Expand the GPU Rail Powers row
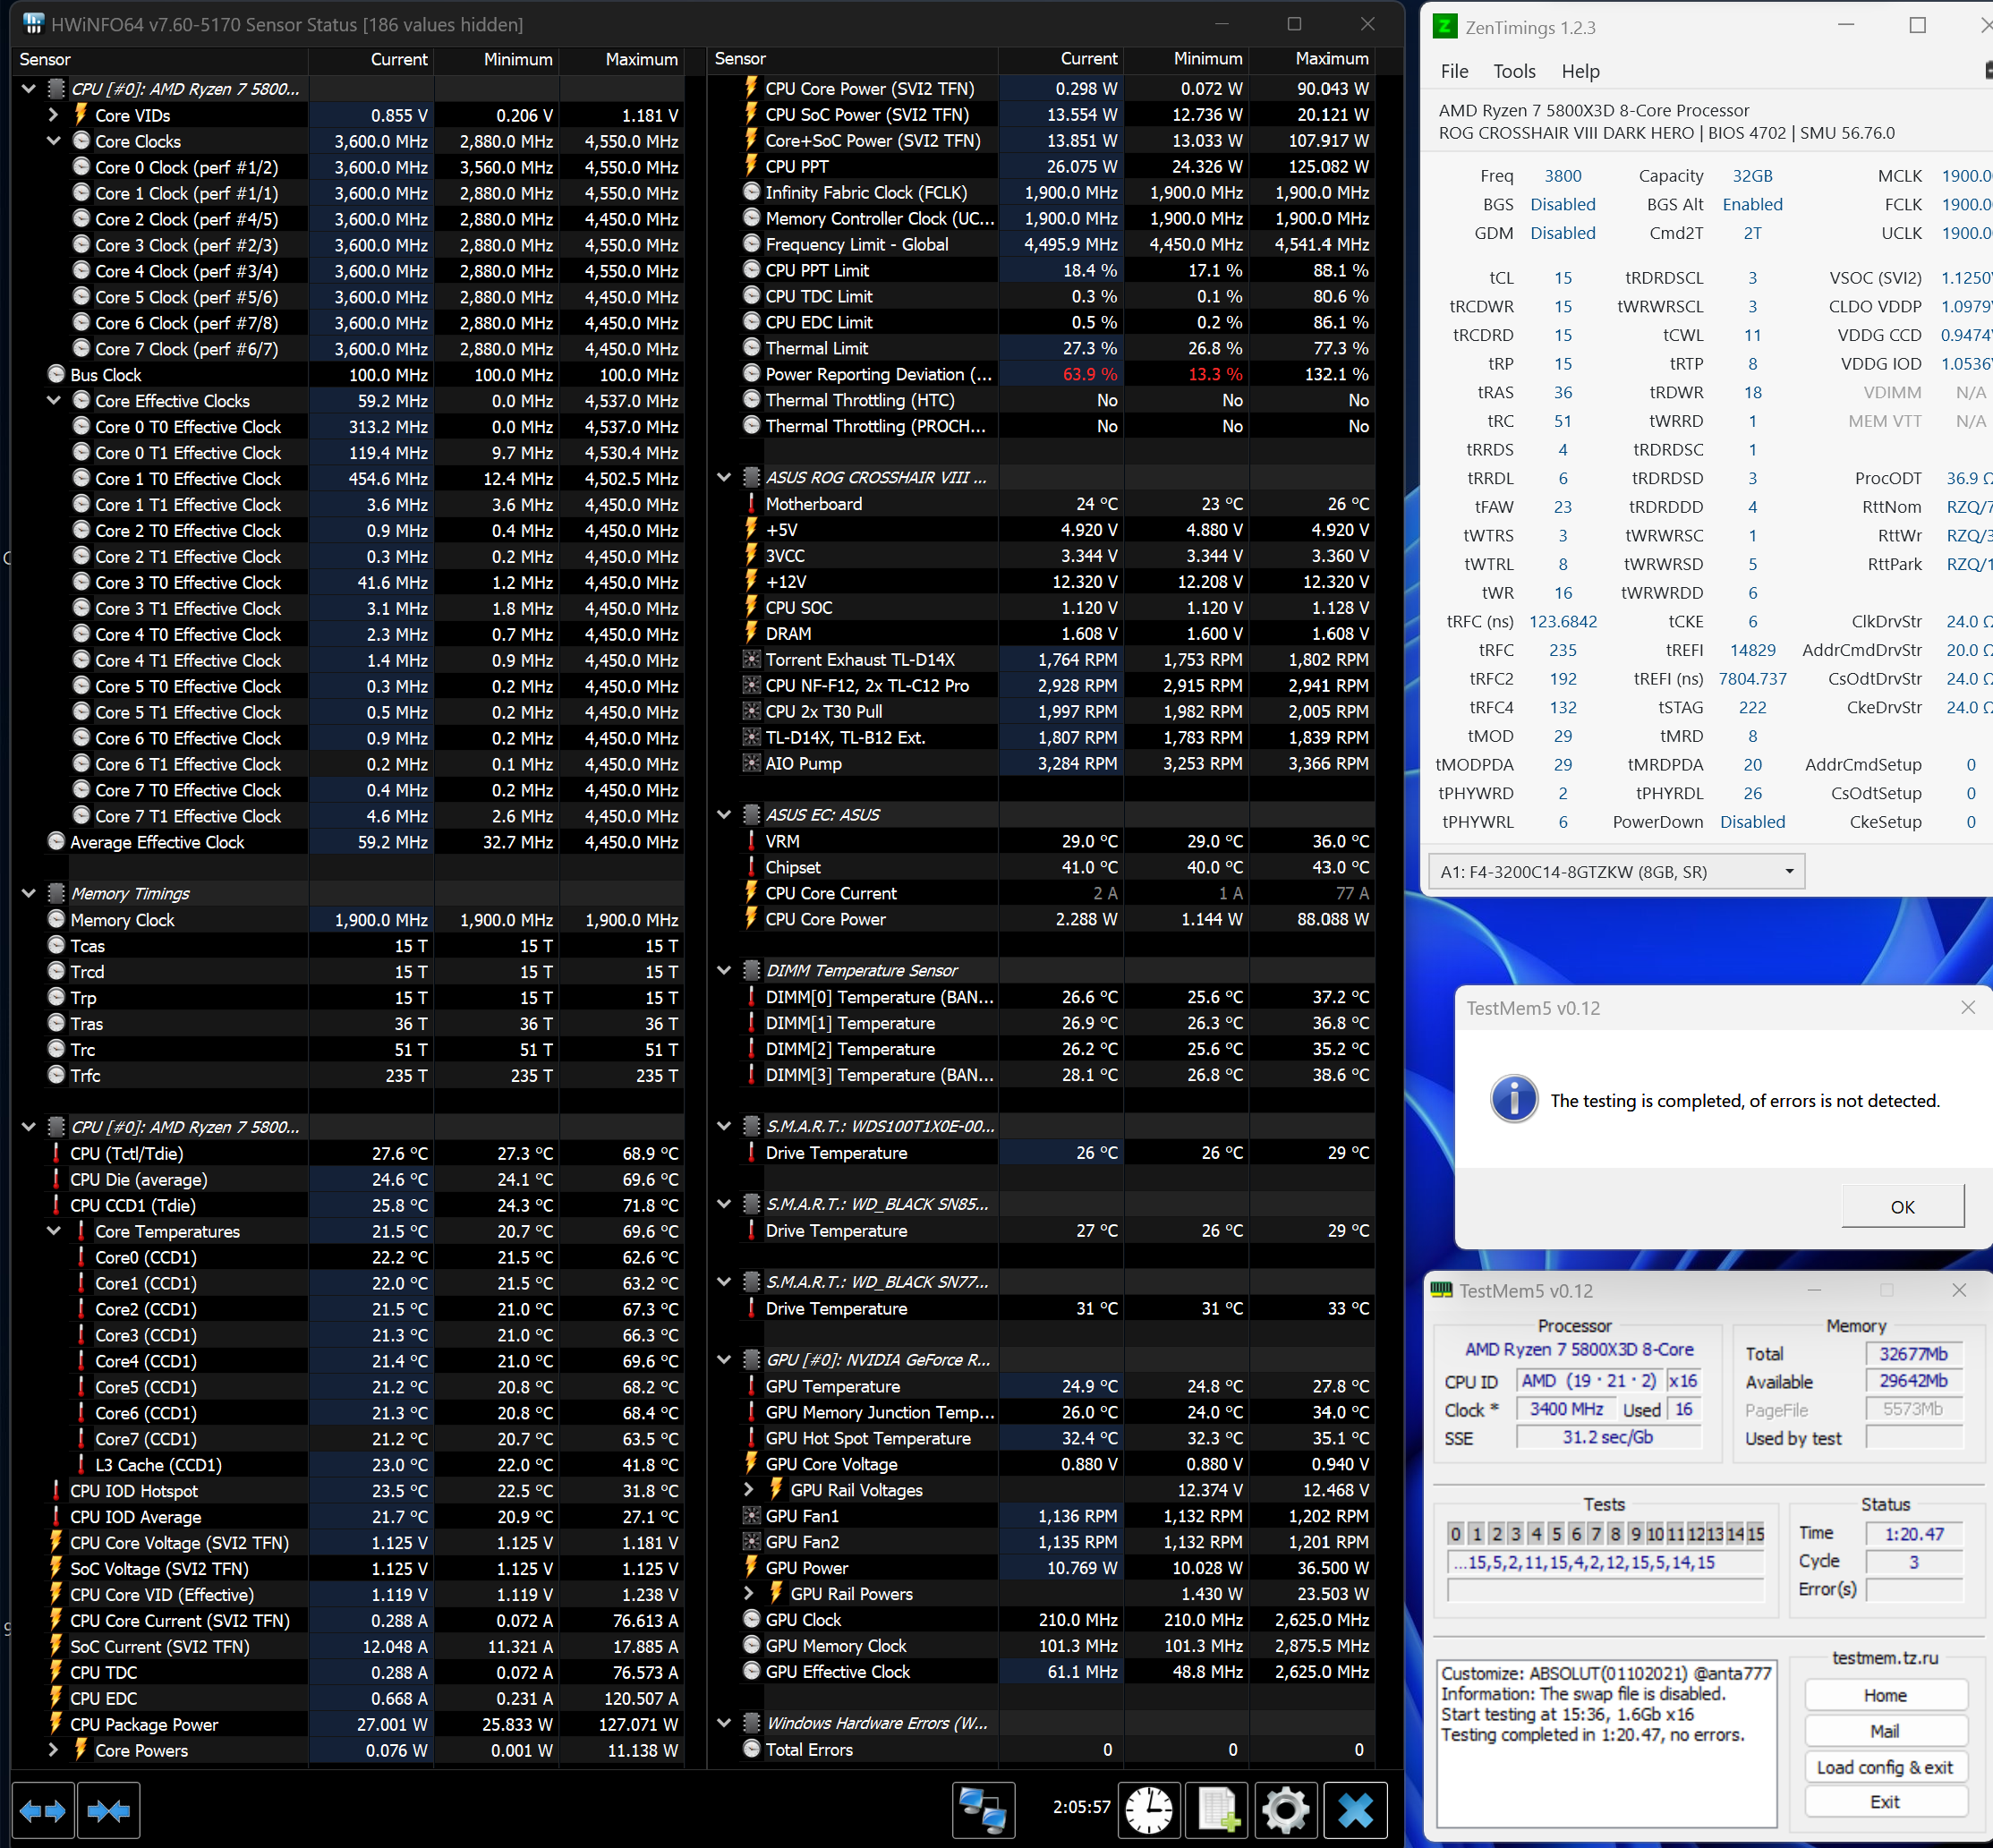The image size is (1993, 1848). [749, 1594]
